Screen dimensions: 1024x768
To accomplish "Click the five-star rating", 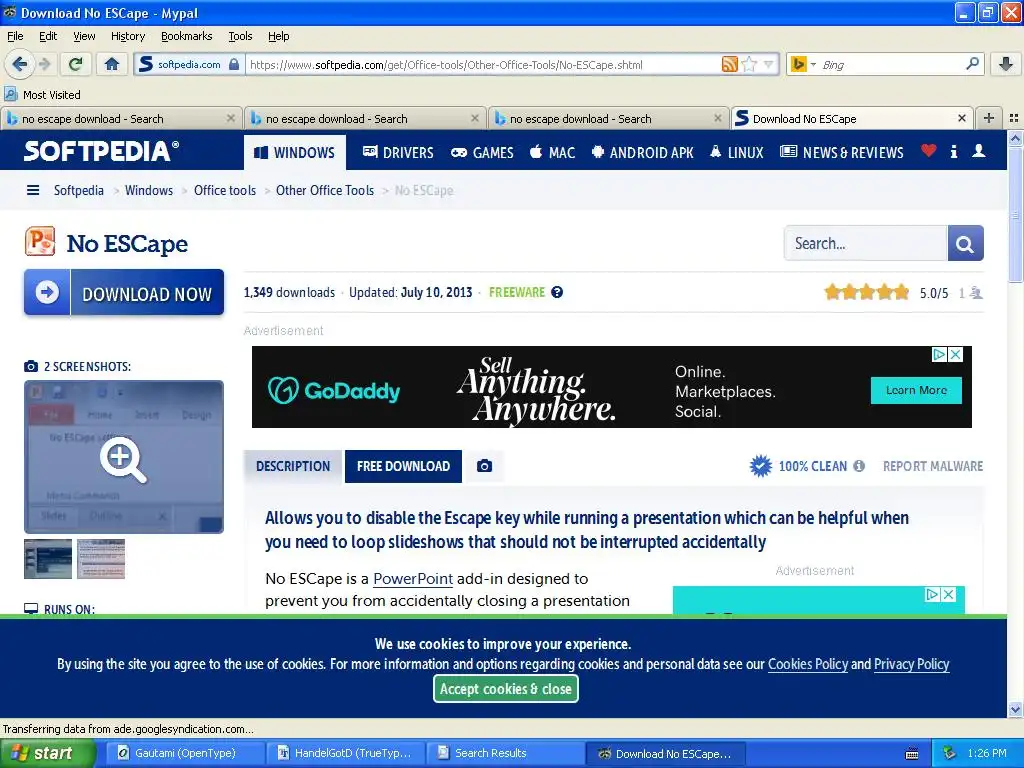I will coord(866,292).
